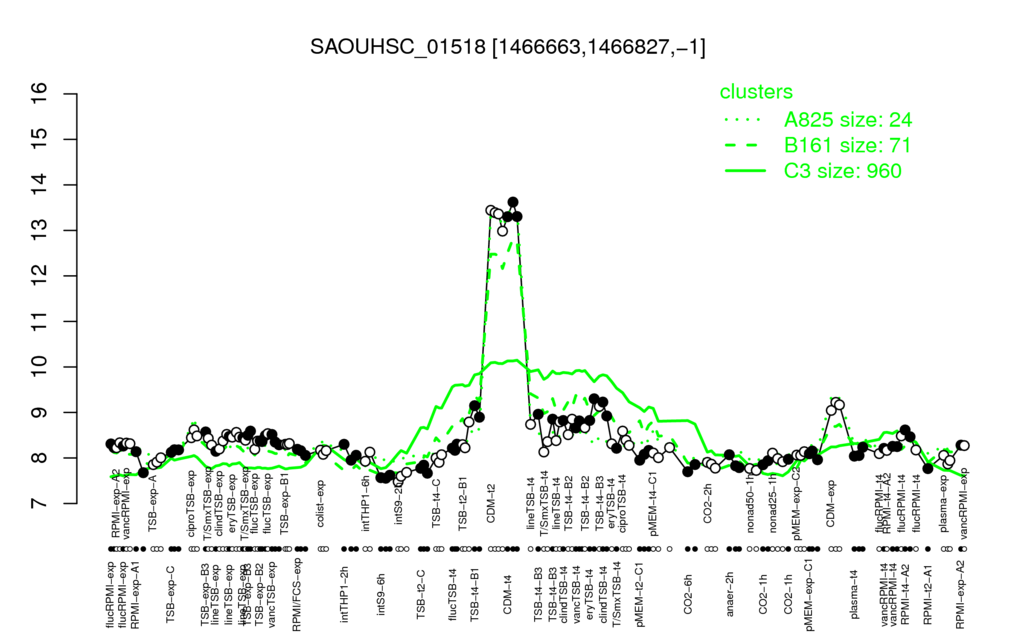This screenshot has width=1024, height=640.
Task: Click the RPMI-exp-A1 axis label
Action: tap(134, 596)
